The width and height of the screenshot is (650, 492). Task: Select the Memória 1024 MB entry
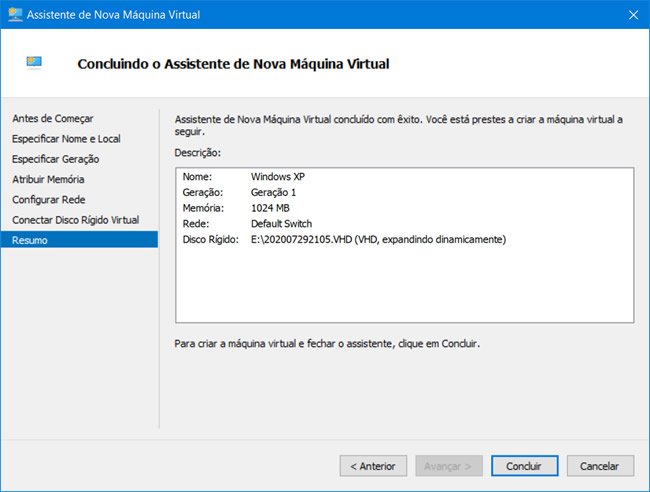click(x=268, y=208)
